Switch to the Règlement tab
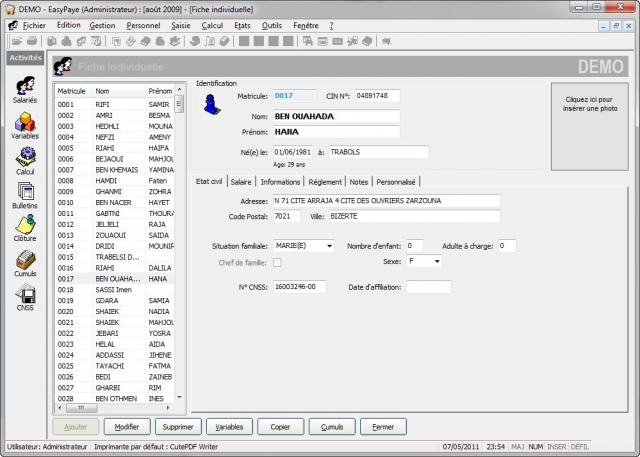This screenshot has height=457, width=640. [x=325, y=182]
